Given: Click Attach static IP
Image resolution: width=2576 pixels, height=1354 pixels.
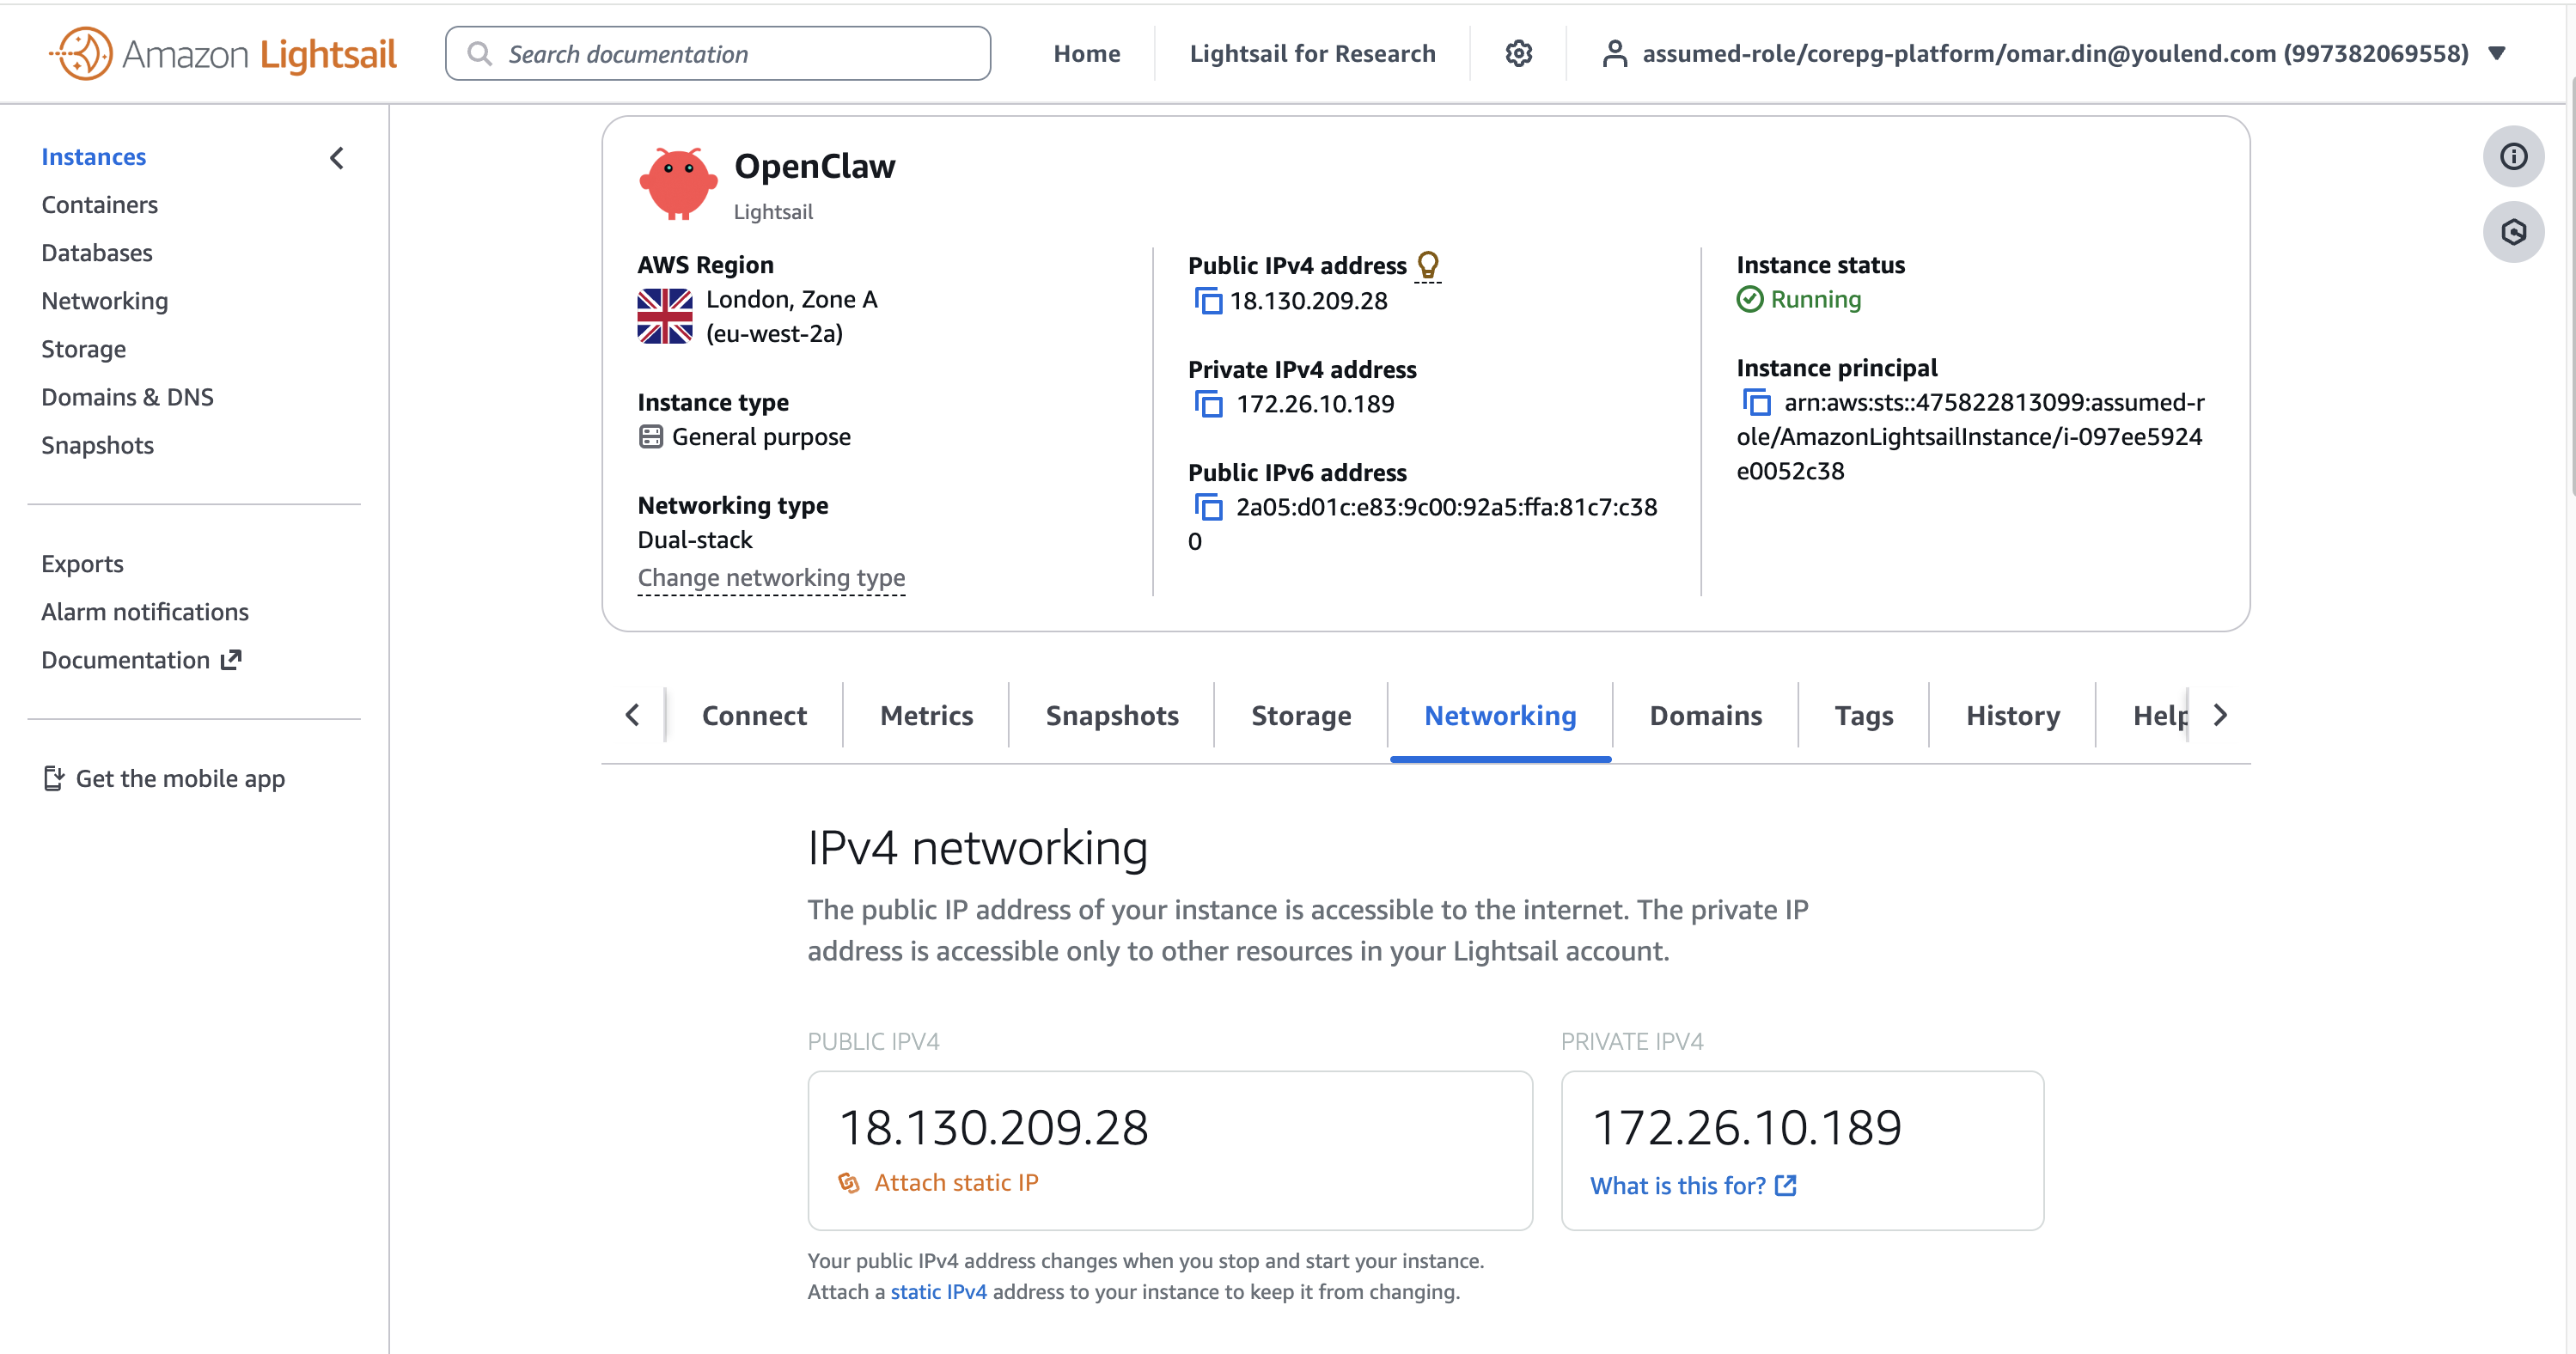Looking at the screenshot, I should tap(956, 1183).
